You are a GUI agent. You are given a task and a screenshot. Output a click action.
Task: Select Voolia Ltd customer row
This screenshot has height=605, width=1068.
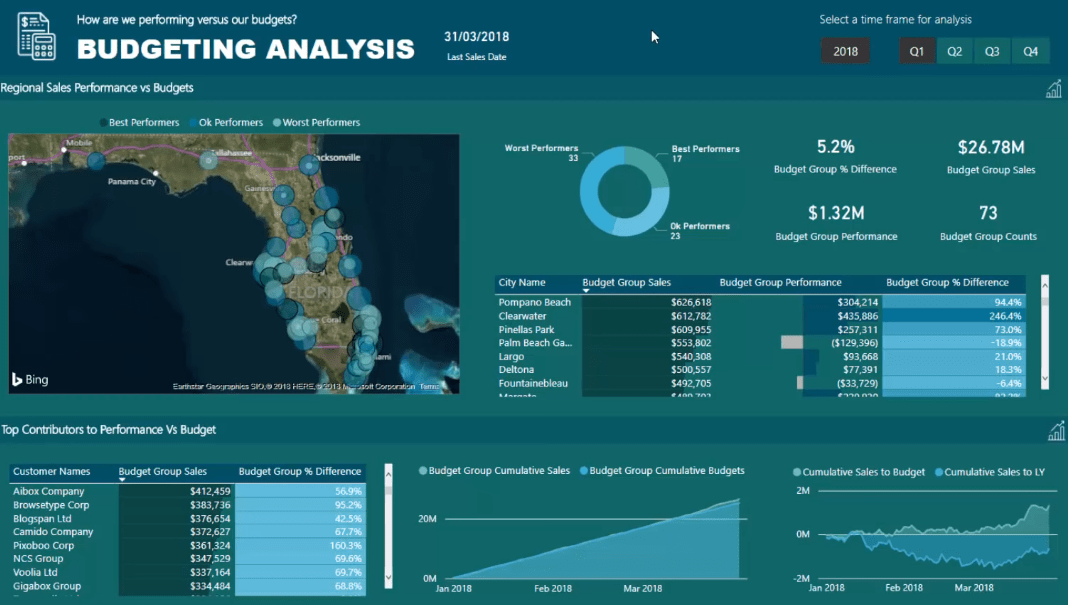pos(188,572)
